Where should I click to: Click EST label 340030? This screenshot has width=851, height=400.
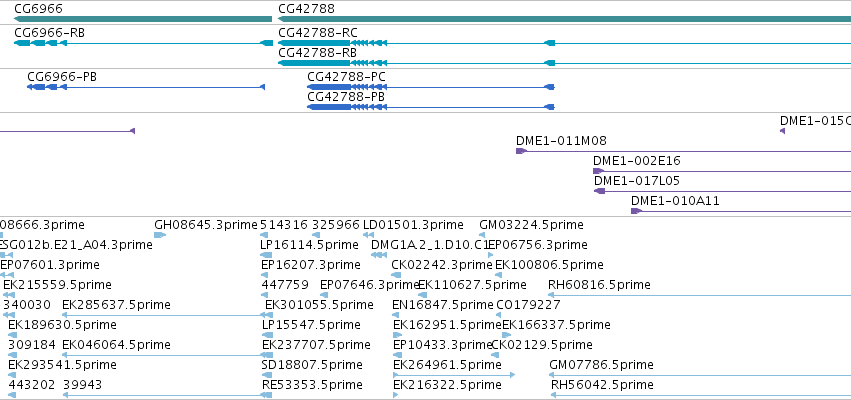[x=27, y=306]
